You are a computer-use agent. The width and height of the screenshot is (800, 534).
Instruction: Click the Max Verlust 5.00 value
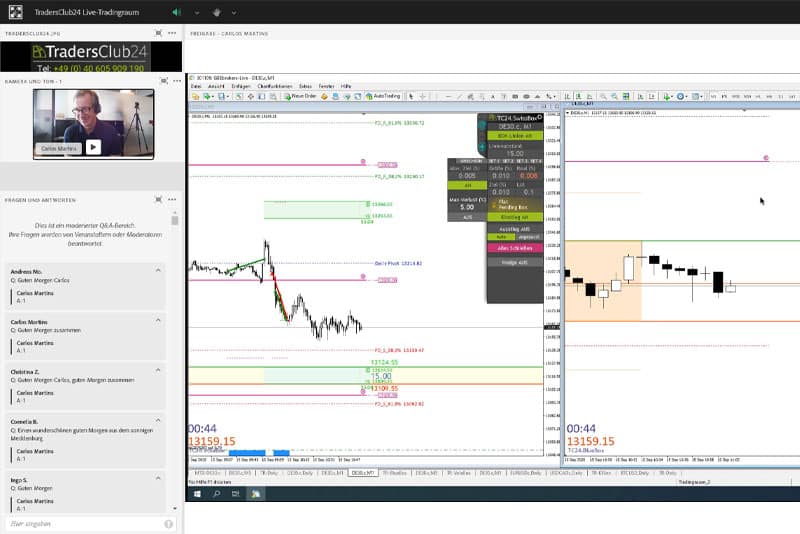467,207
